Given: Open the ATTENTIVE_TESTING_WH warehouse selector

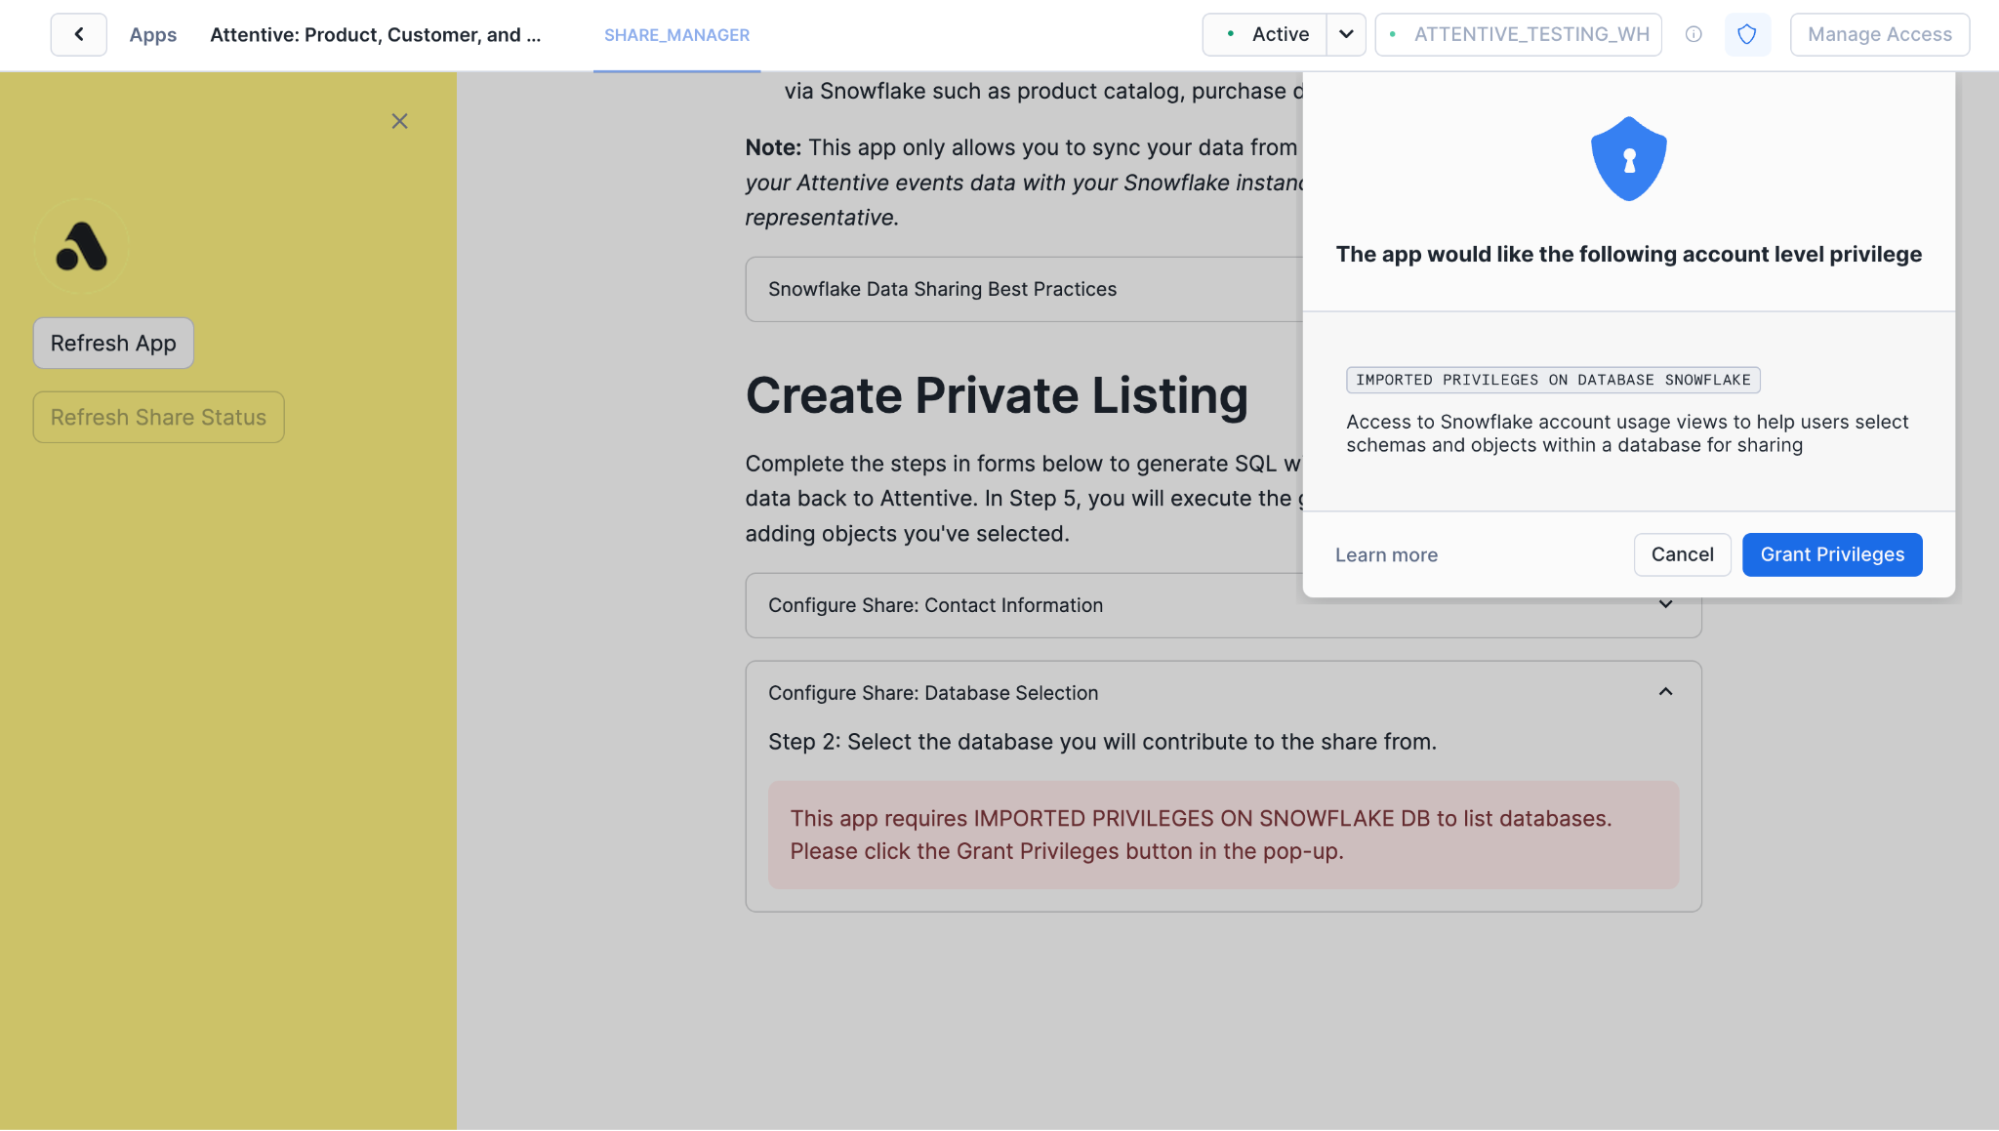Looking at the screenshot, I should point(1519,34).
